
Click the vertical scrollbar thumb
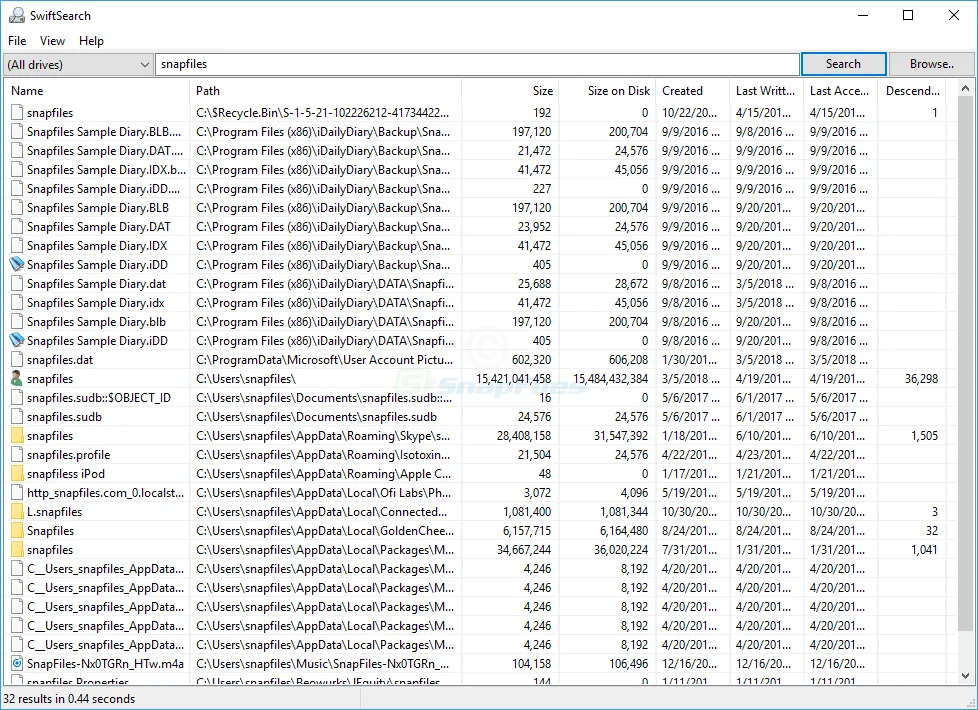(965, 364)
